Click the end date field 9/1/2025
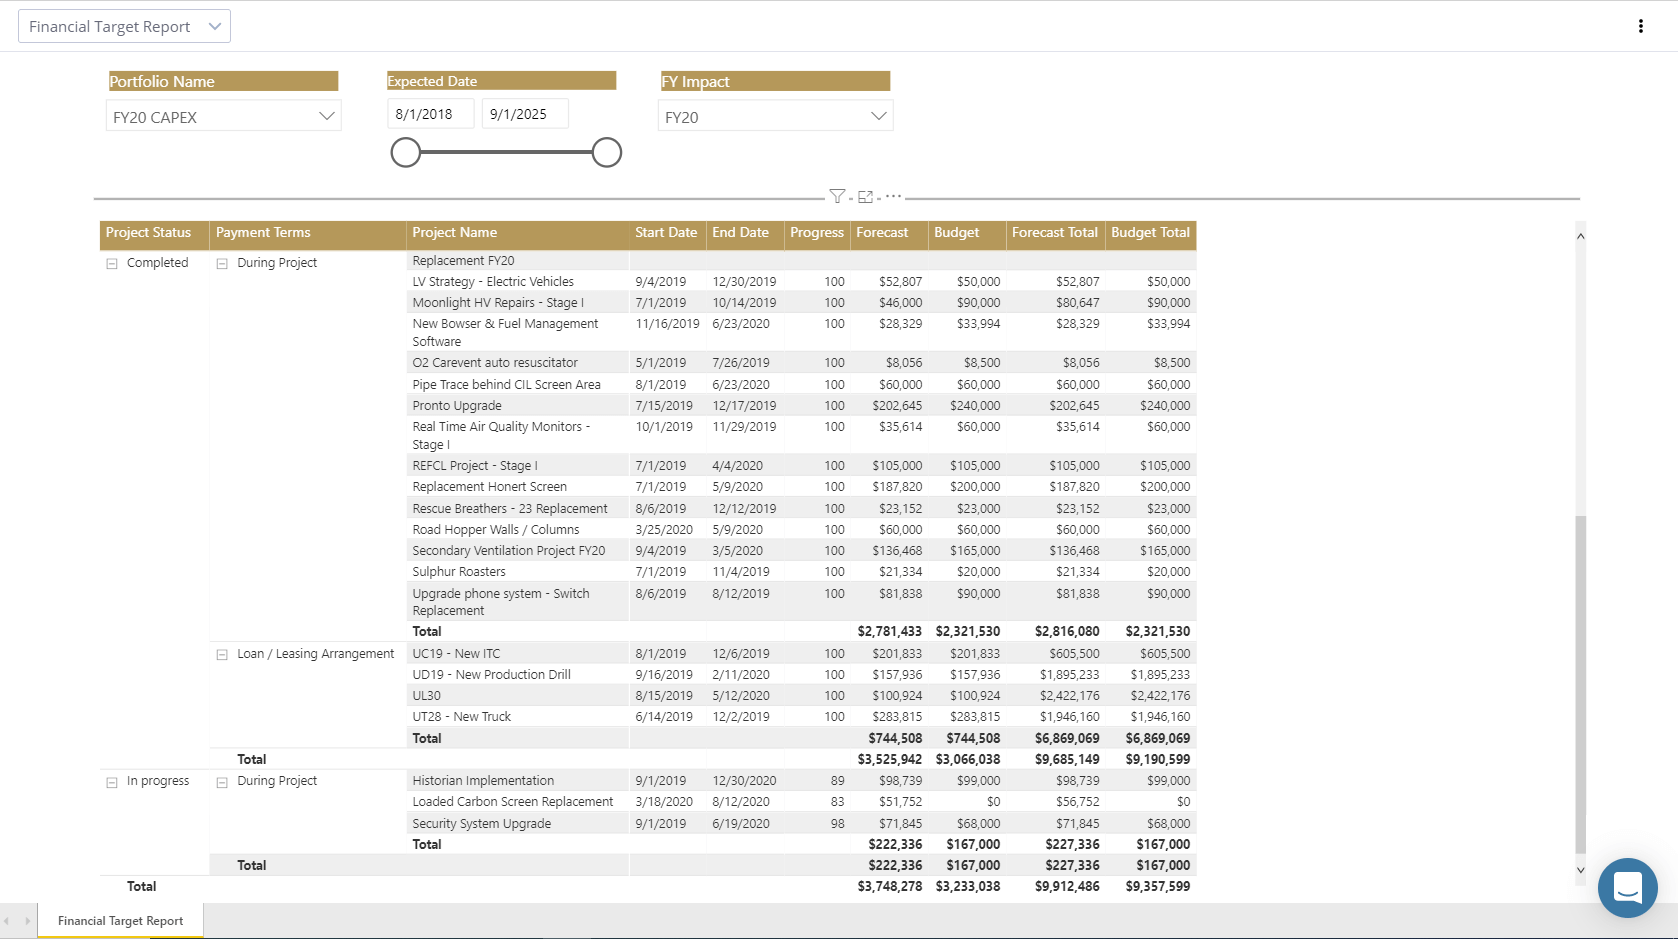 (x=525, y=114)
